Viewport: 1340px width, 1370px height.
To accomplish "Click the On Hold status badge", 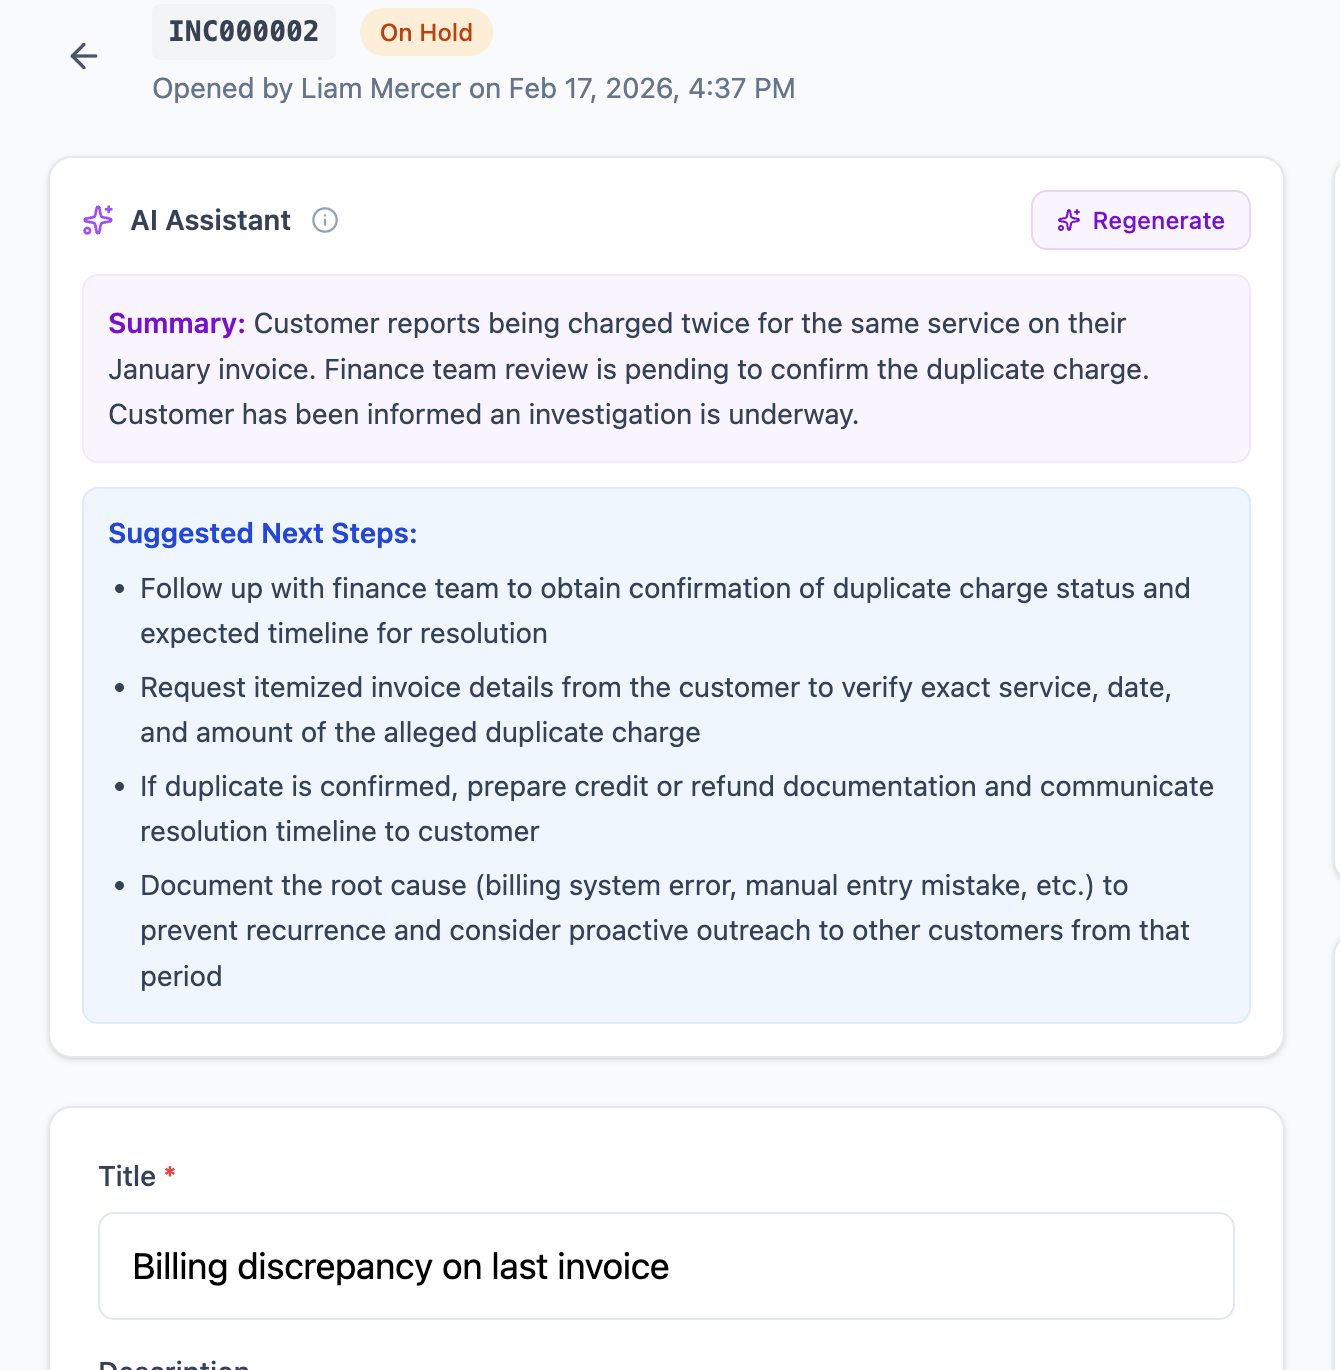I will (426, 31).
